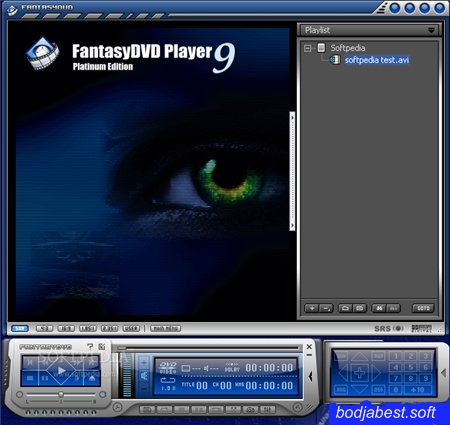Choose the 4:3 aspect ratio button
This screenshot has width=450, height=425.
44,328
